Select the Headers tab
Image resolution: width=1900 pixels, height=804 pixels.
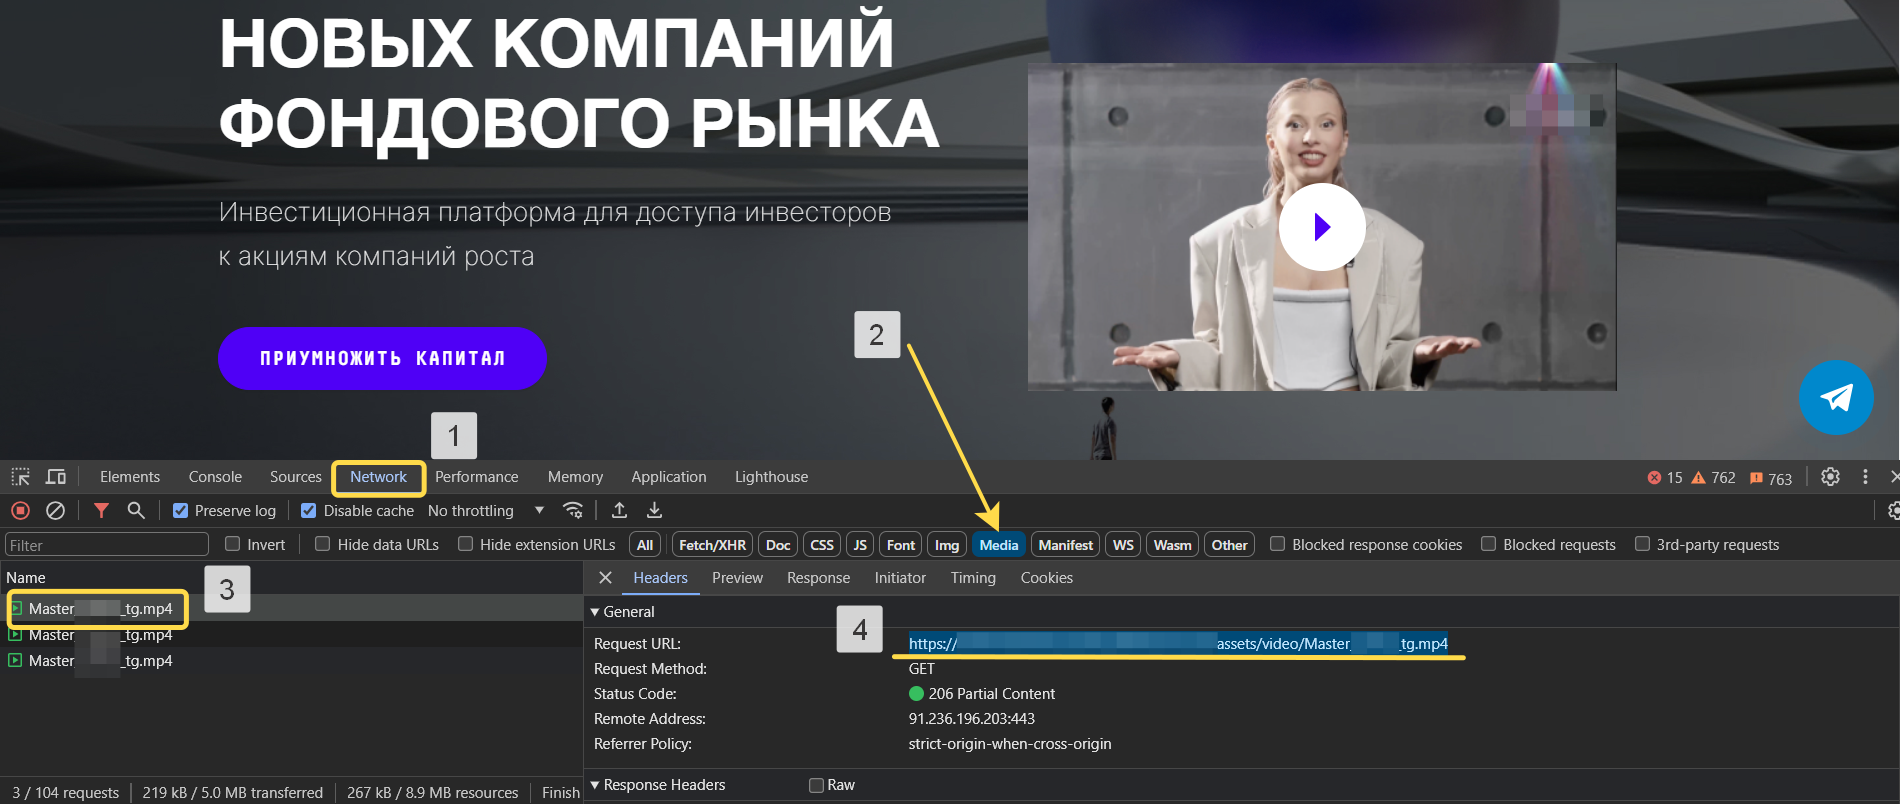pyautogui.click(x=660, y=578)
